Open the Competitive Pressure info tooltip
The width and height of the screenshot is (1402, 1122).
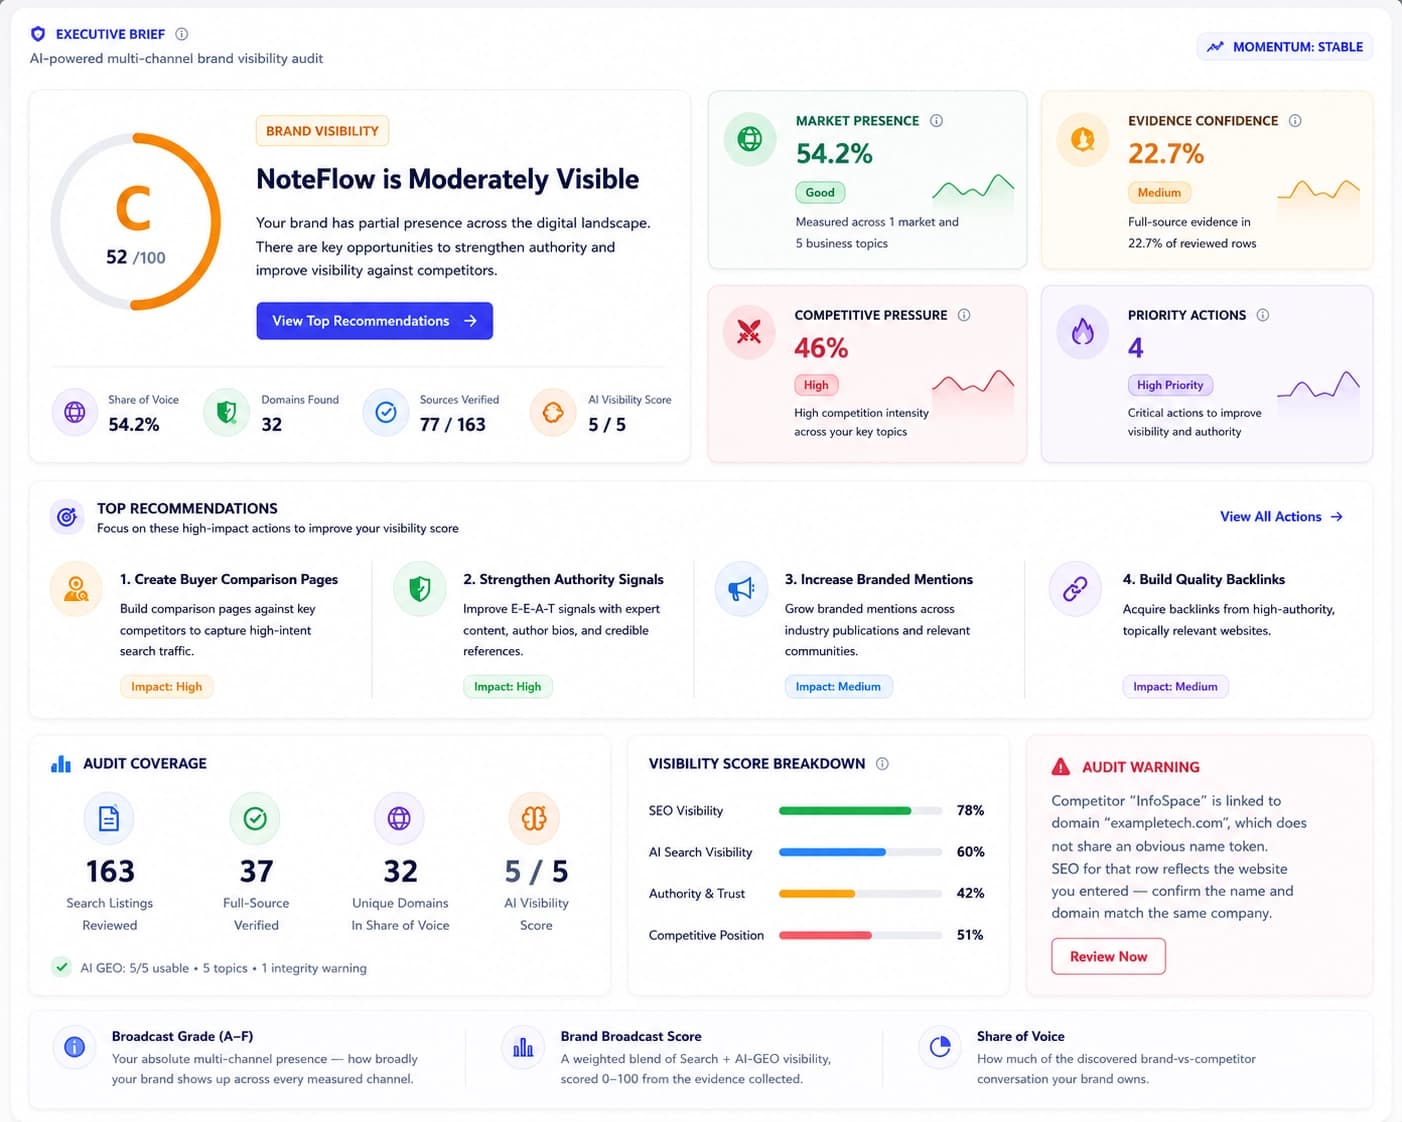964,315
